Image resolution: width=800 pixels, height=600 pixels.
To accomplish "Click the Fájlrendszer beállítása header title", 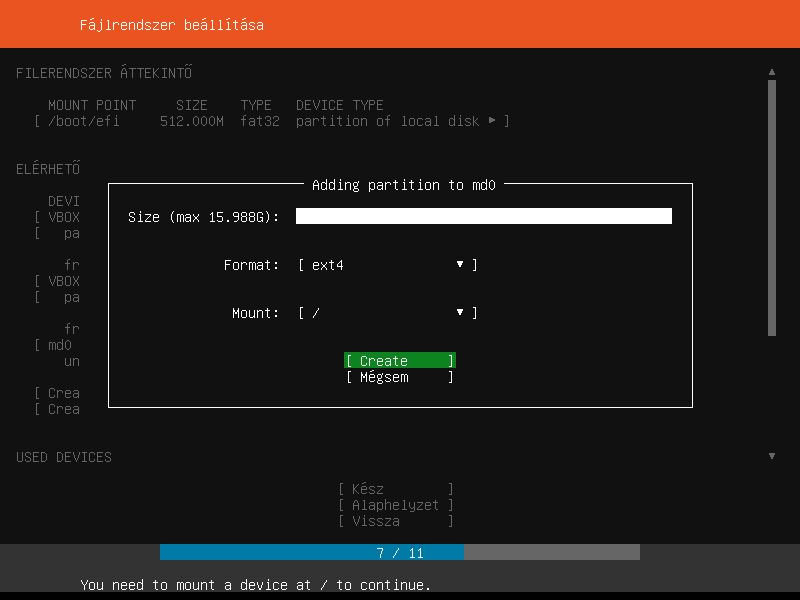I will [x=172, y=24].
